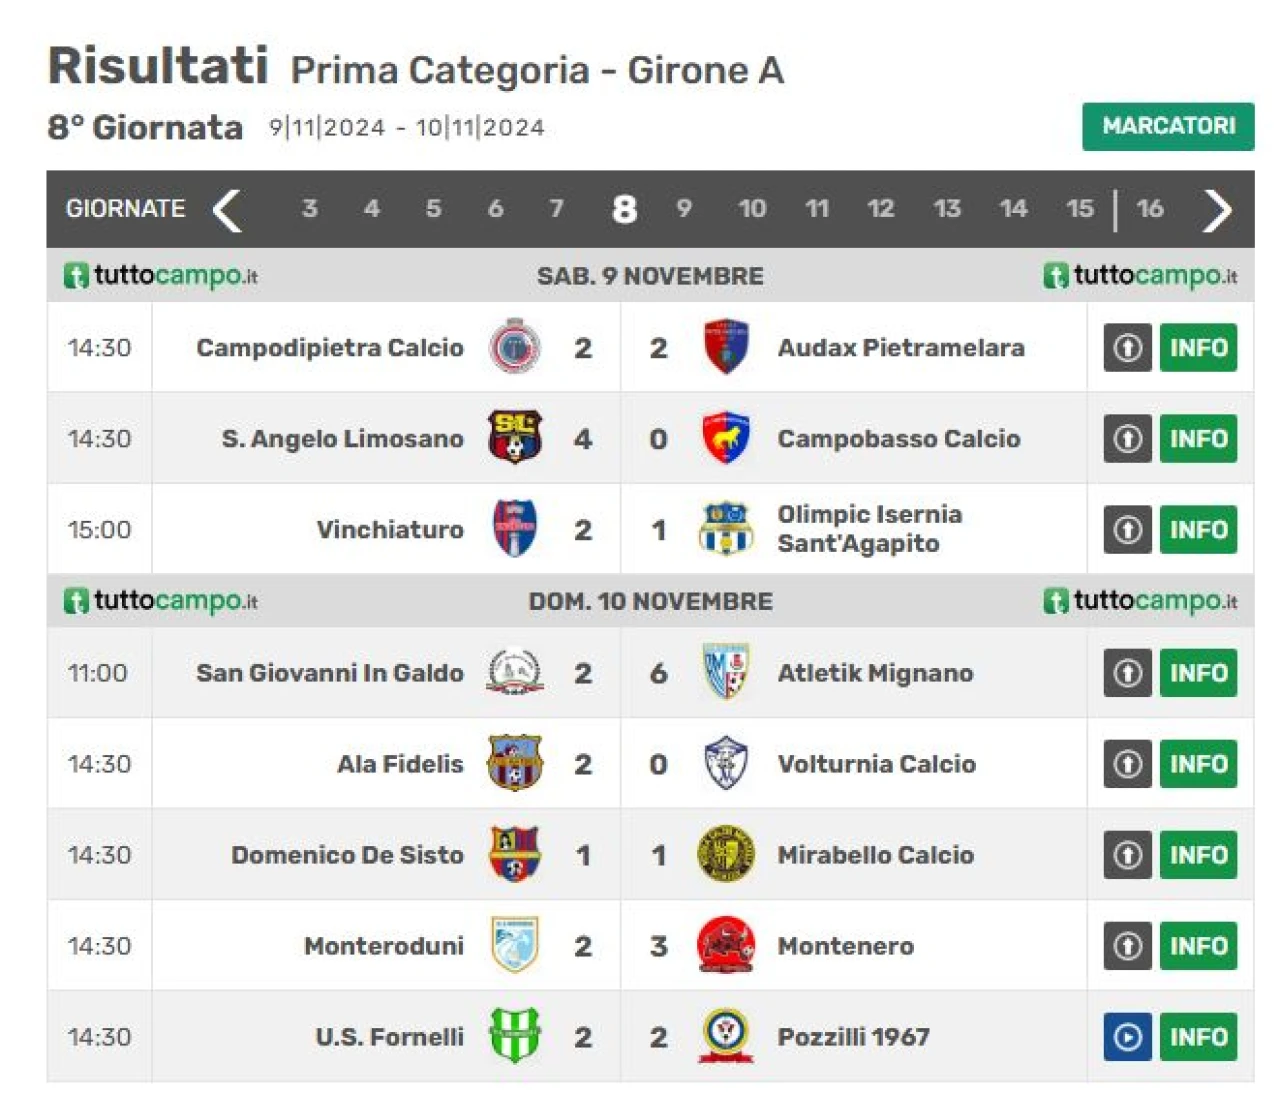Open the MARCATORI button
1280x1094 pixels.
click(1168, 126)
